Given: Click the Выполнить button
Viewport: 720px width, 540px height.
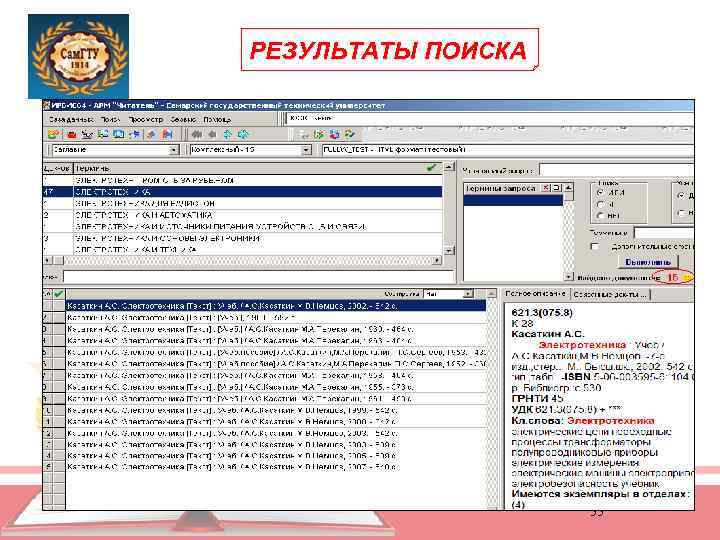Looking at the screenshot, I should click(x=647, y=262).
